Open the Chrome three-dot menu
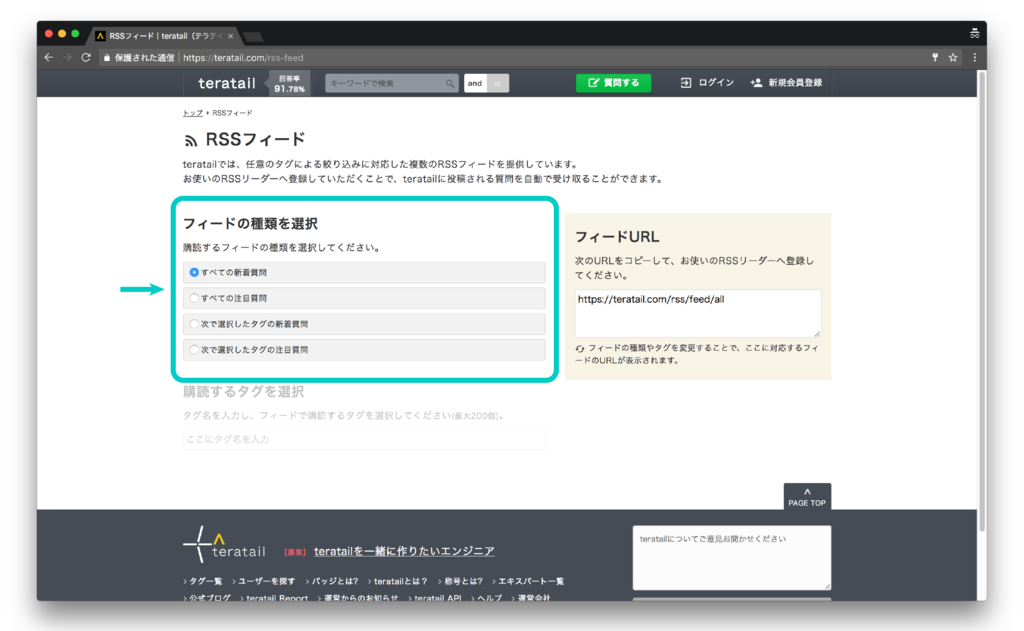The image size is (1024, 631). (974, 57)
